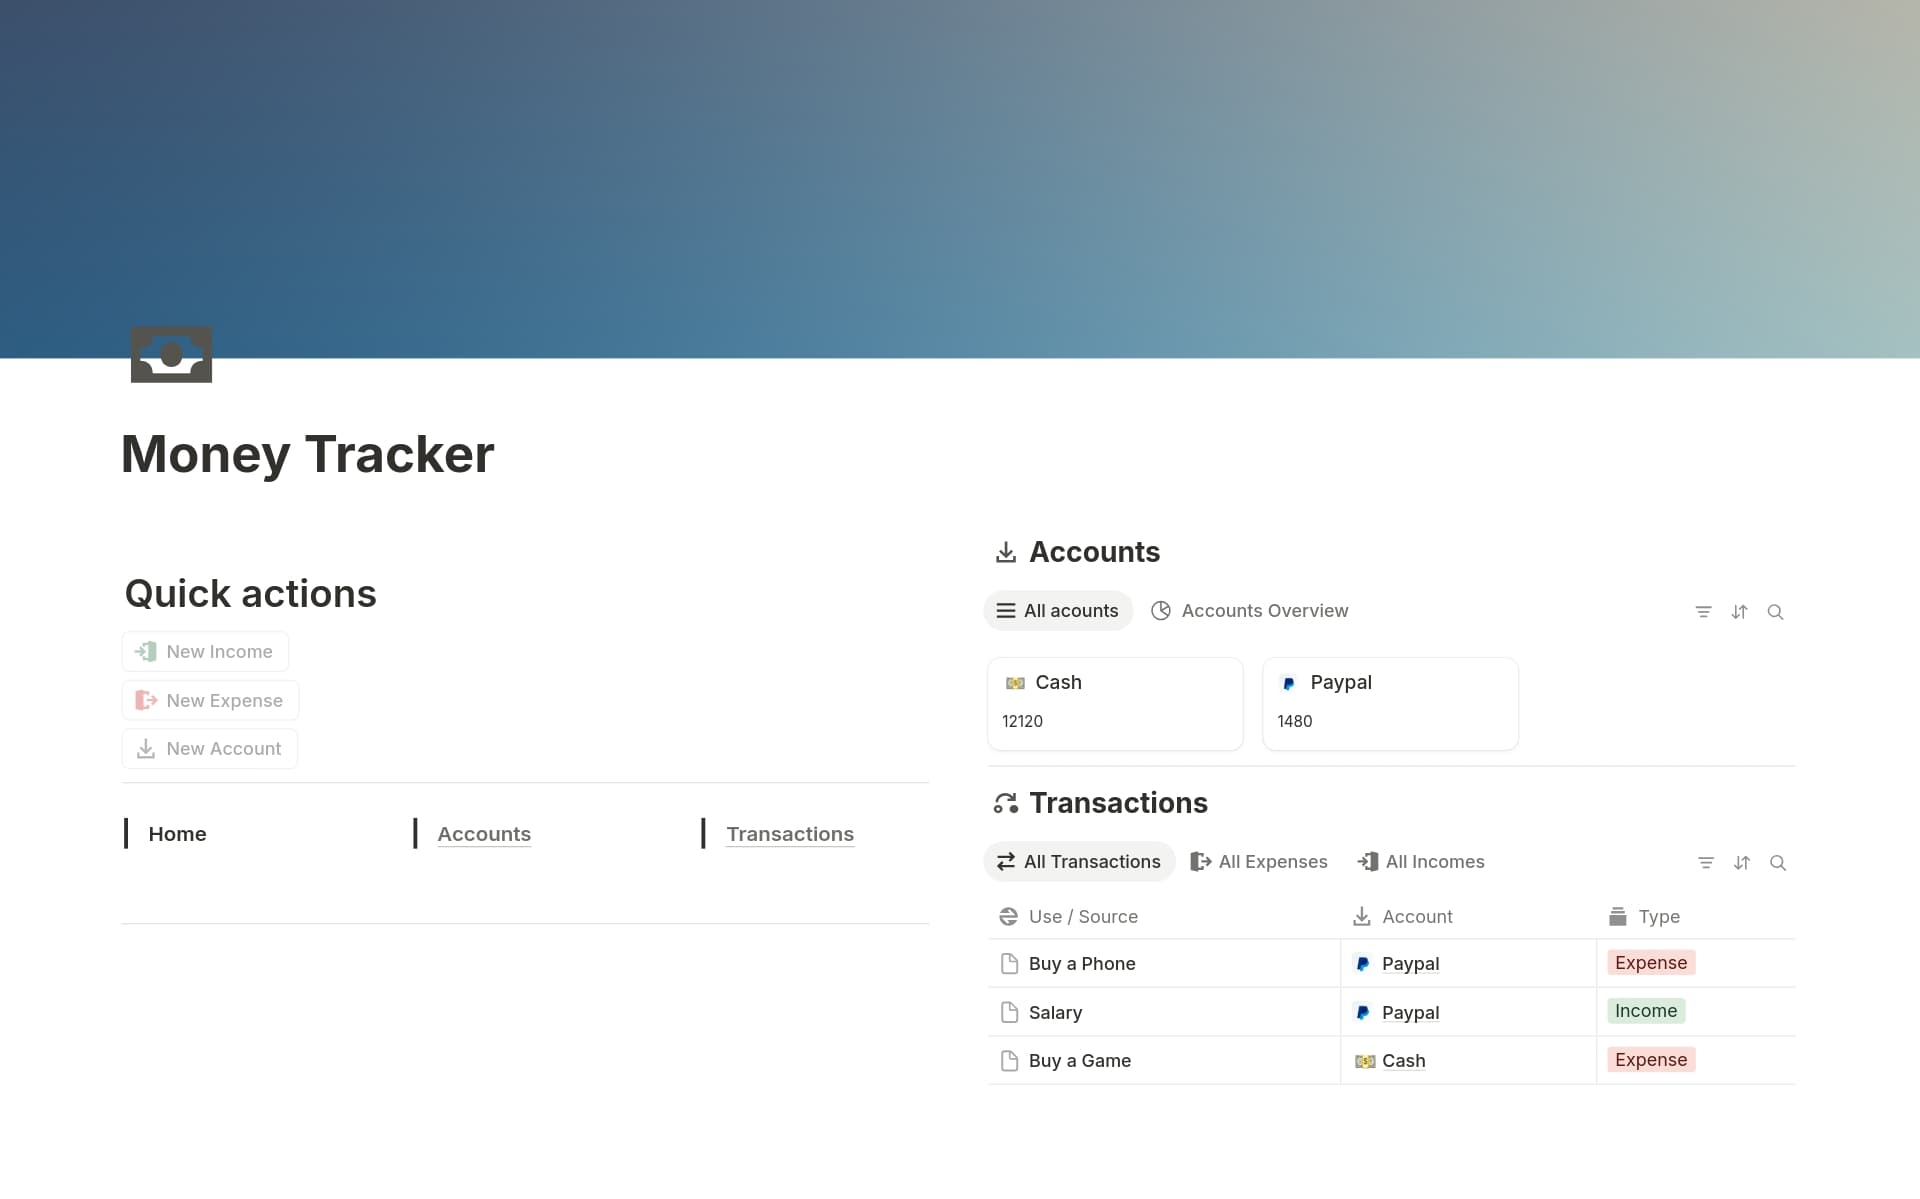Click the sort icon in the Accounts toolbar
The width and height of the screenshot is (1920, 1199).
(1740, 611)
